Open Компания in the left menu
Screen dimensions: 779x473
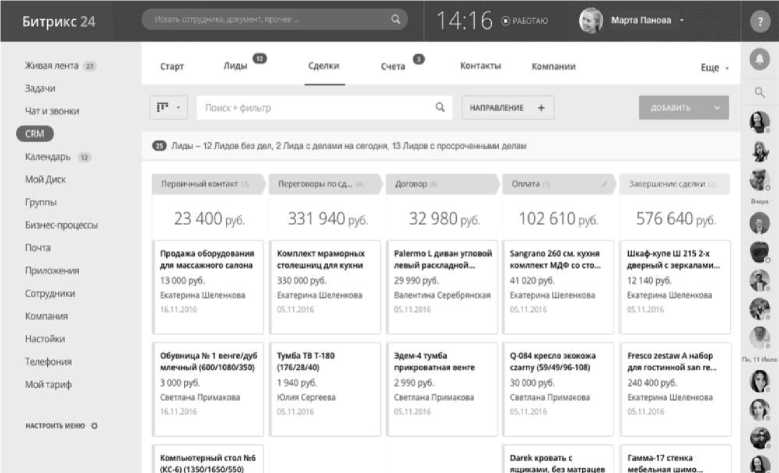pos(46,316)
